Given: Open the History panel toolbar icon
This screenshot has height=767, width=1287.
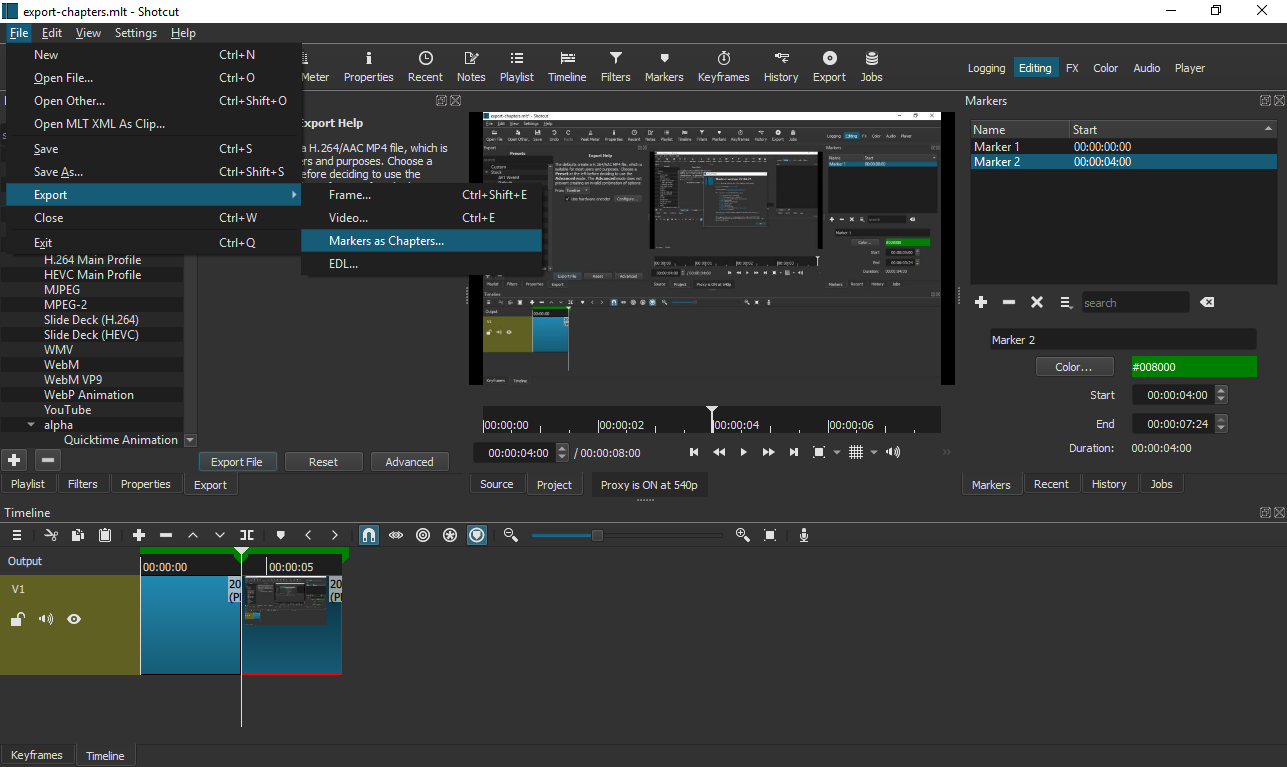Looking at the screenshot, I should tap(781, 66).
